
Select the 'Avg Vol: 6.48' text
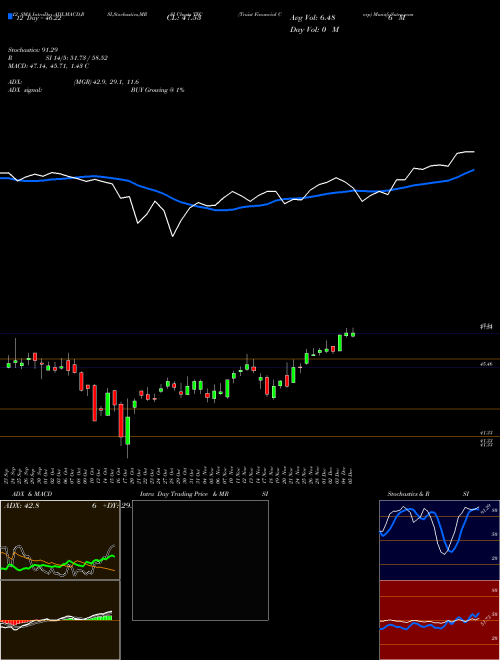[x=312, y=18]
